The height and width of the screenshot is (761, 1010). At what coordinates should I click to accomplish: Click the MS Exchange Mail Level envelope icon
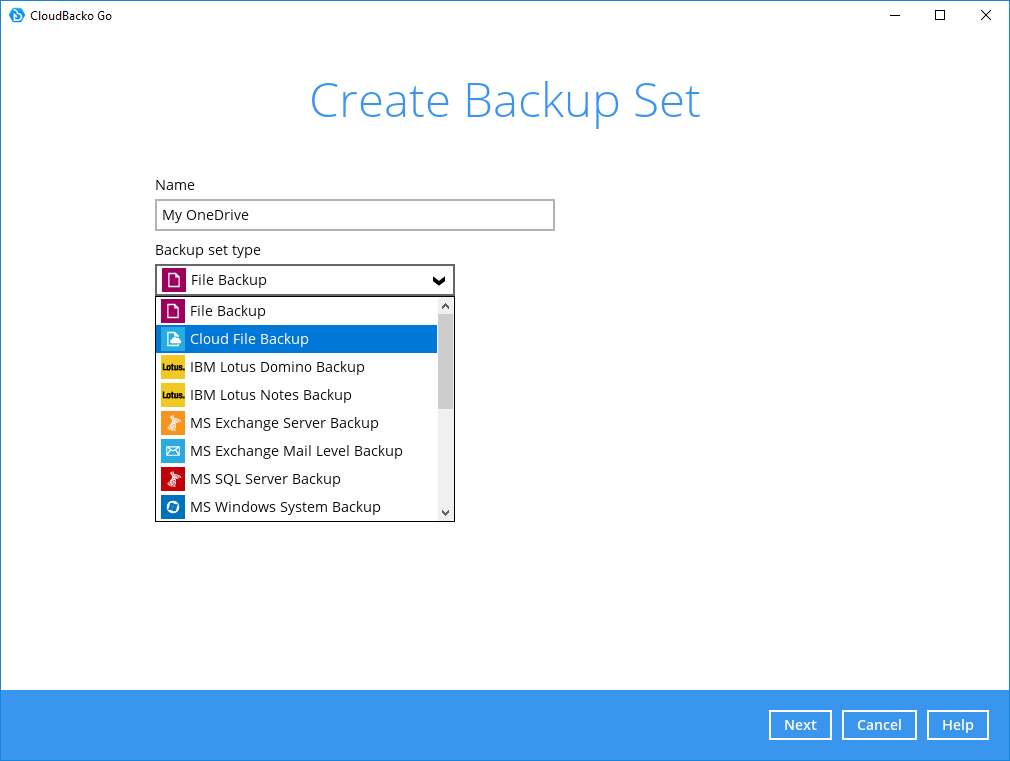click(x=173, y=451)
